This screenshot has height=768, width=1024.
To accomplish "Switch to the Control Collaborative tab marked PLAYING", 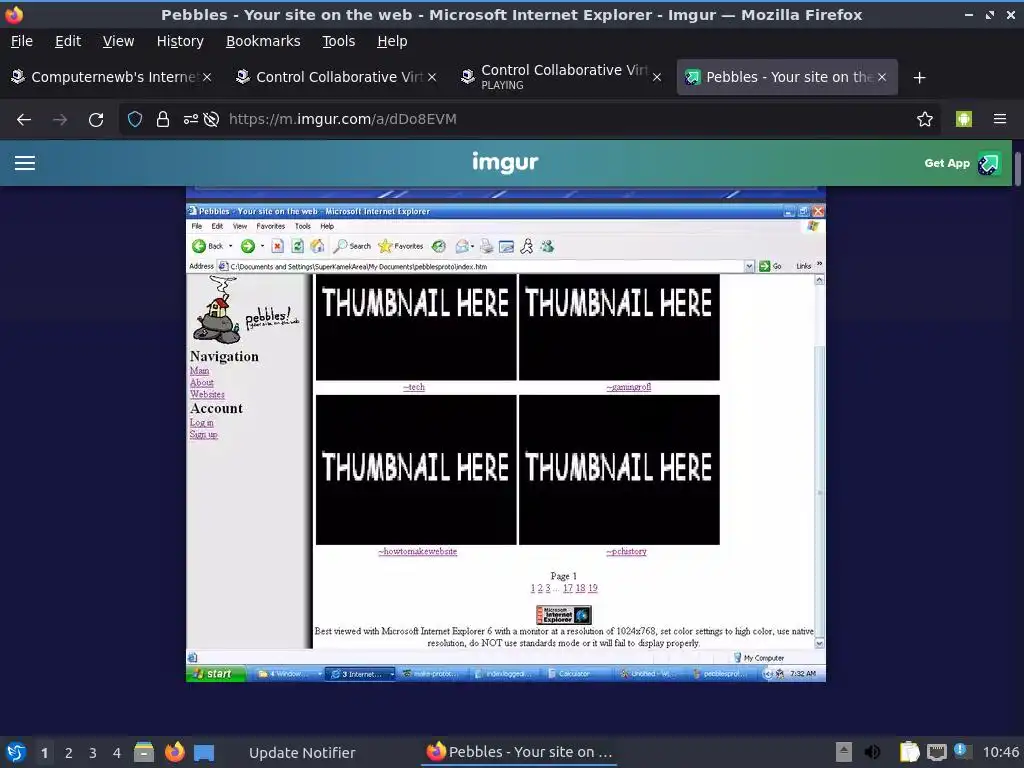I will (560, 77).
